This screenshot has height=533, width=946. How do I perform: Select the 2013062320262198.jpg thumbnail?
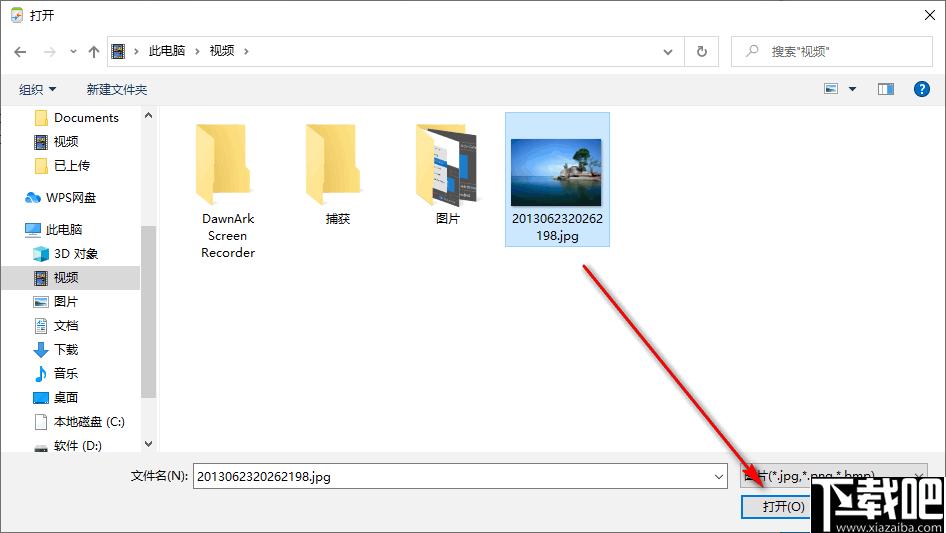[557, 179]
